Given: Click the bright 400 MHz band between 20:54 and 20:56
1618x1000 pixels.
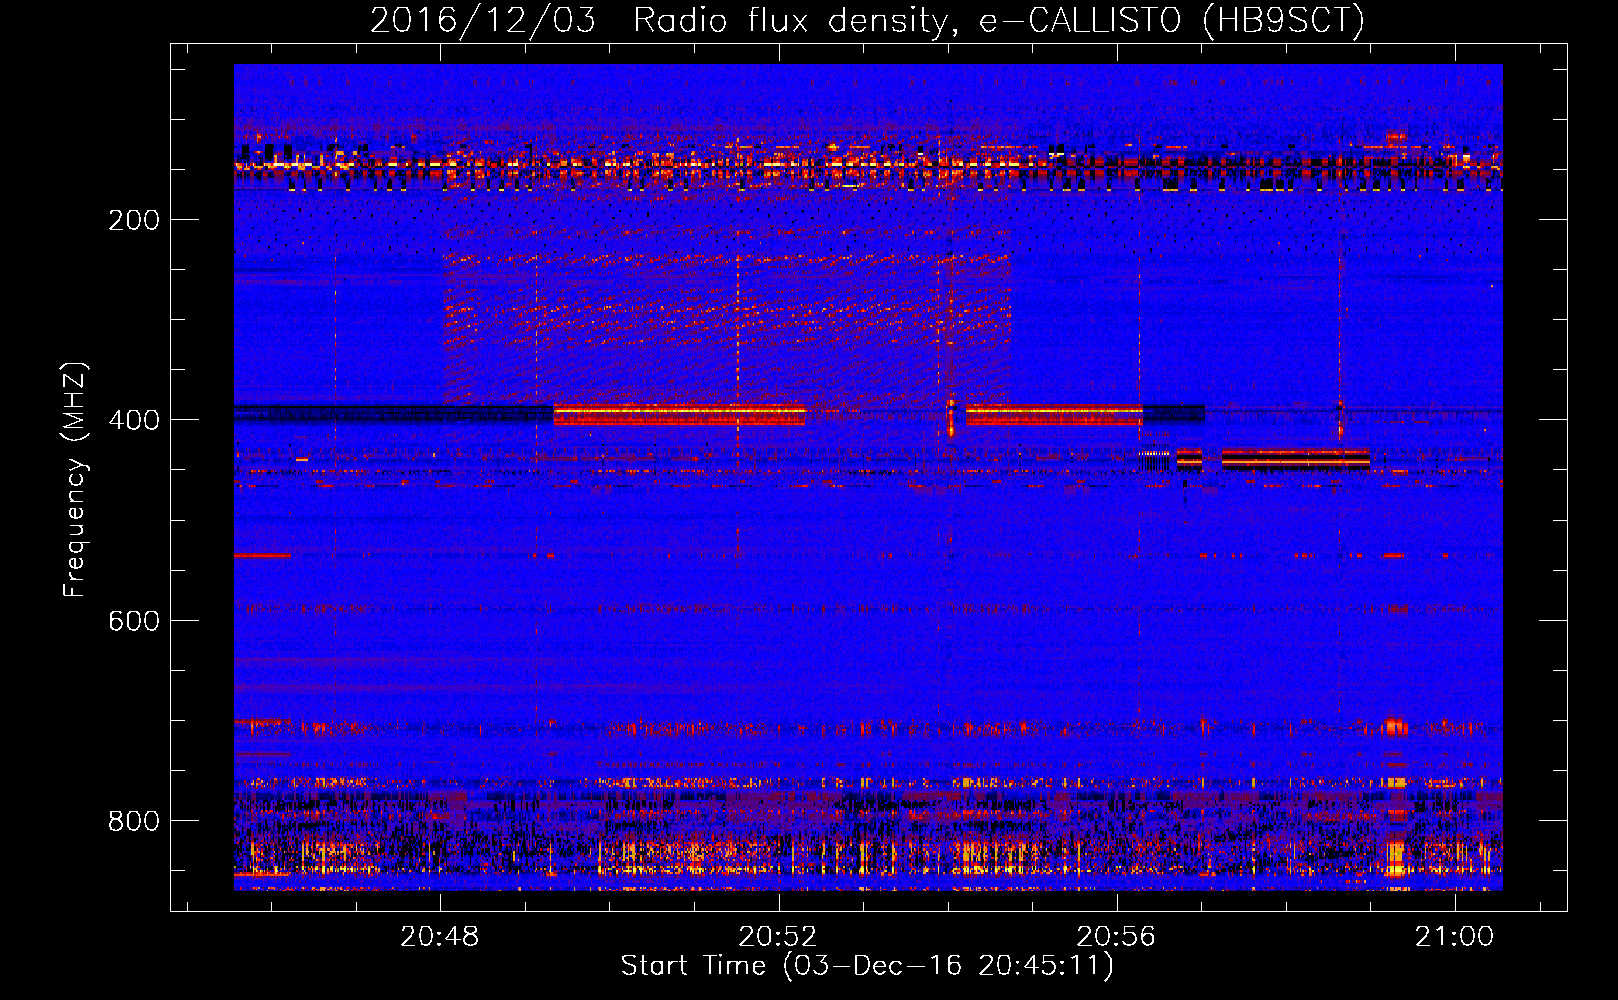Looking at the screenshot, I should pyautogui.click(x=1054, y=414).
